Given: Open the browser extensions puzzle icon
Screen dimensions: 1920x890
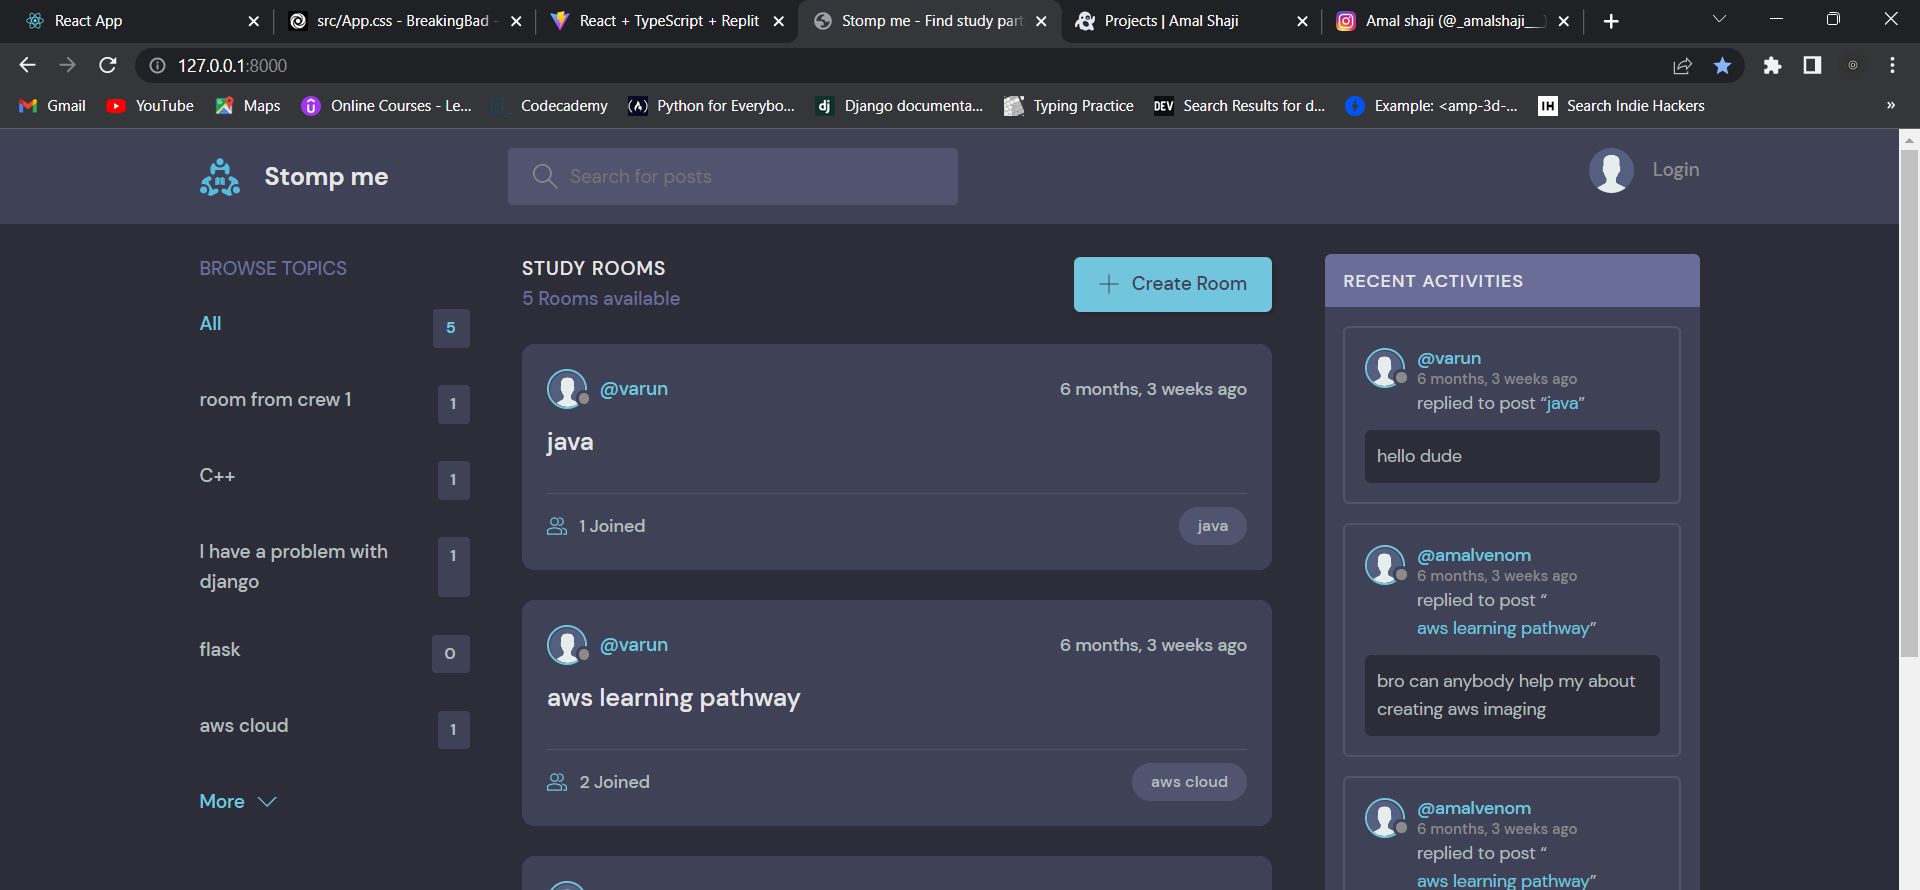Looking at the screenshot, I should coord(1772,66).
